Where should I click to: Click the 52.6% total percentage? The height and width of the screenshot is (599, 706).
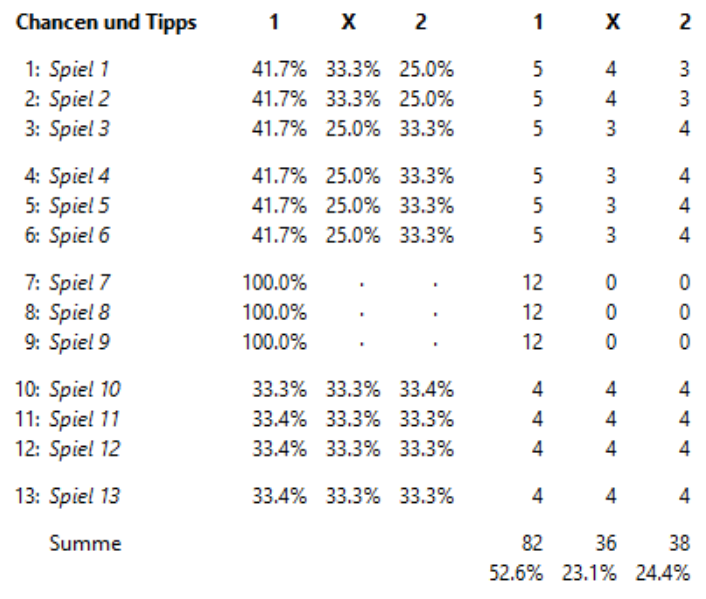click(x=516, y=573)
